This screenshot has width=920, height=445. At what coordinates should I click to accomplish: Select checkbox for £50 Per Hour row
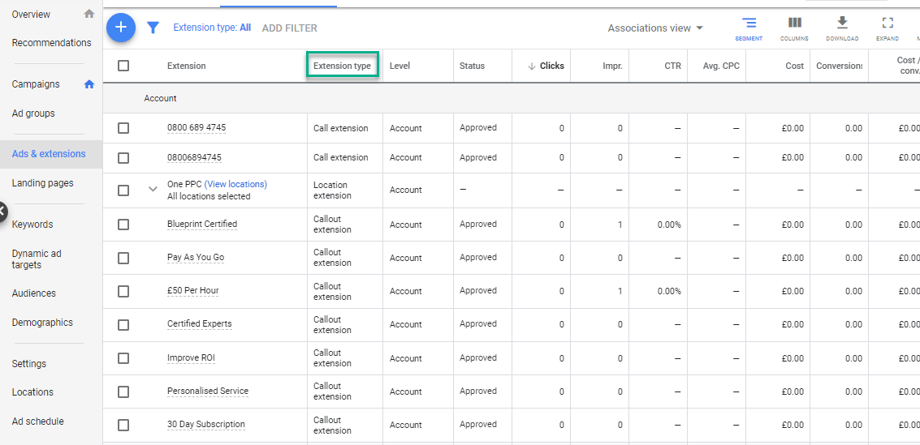[123, 291]
